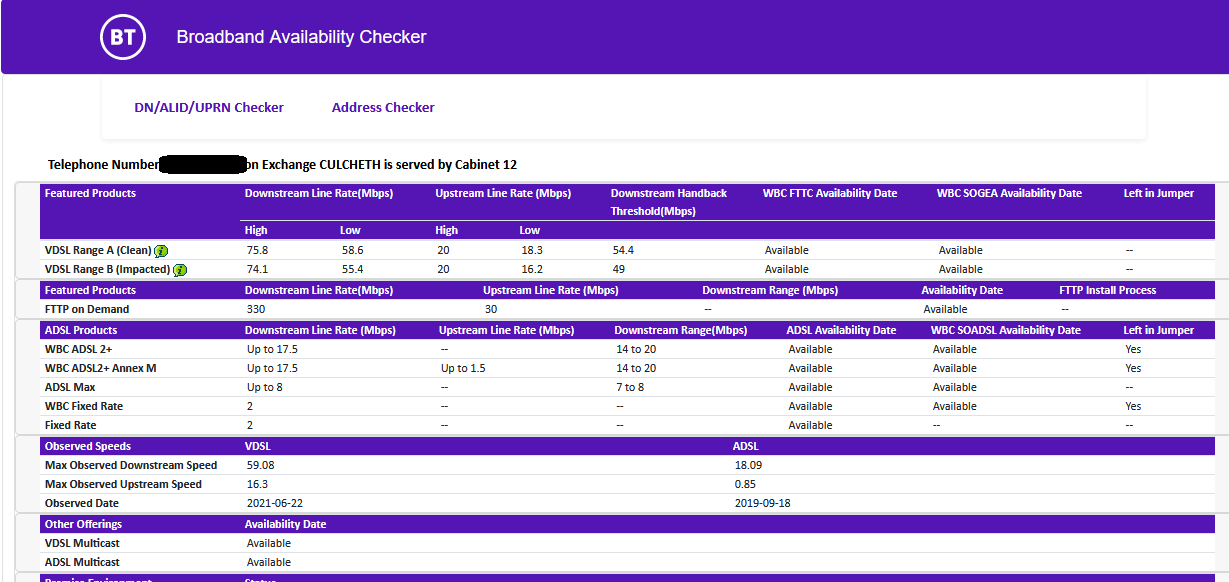This screenshot has height=582, width=1229.
Task: Click the WBC SOGEA Availability Date header
Action: (1009, 193)
